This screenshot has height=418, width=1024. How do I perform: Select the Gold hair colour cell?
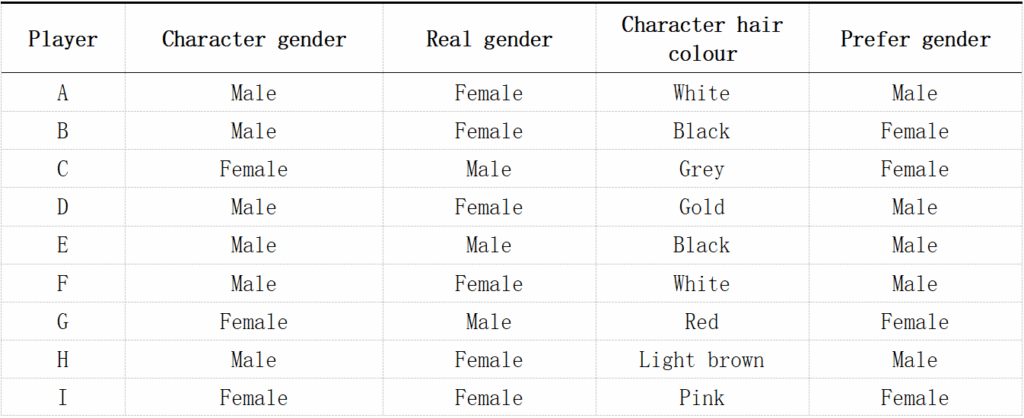point(701,207)
